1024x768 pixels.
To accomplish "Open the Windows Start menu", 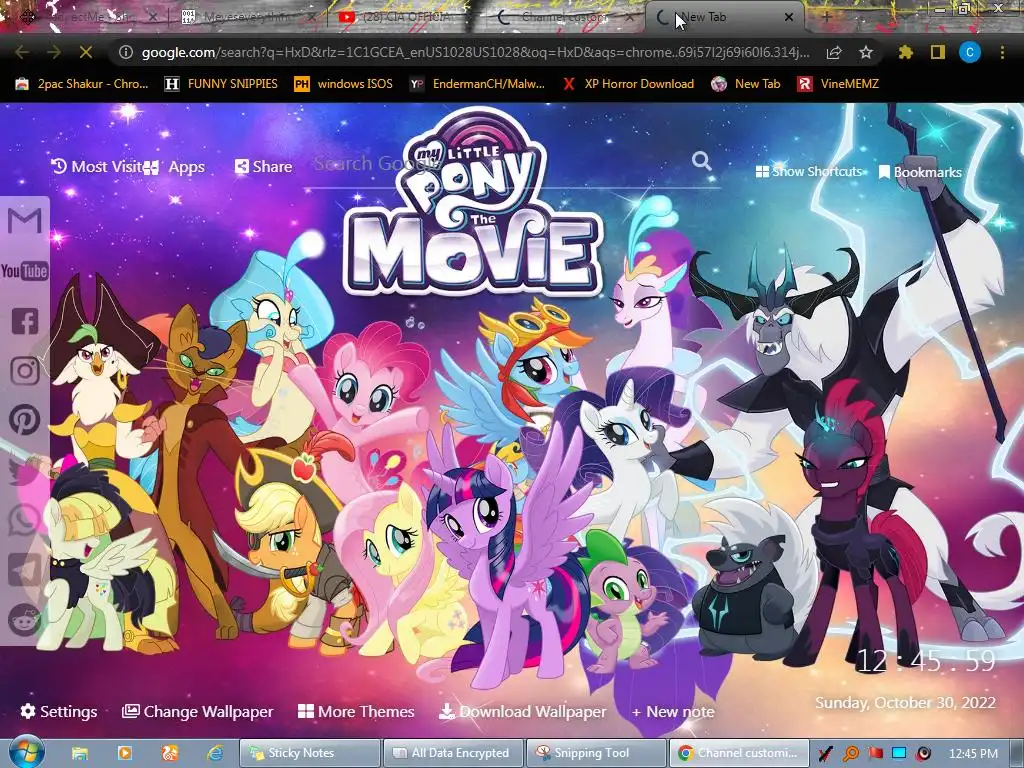I will (26, 752).
